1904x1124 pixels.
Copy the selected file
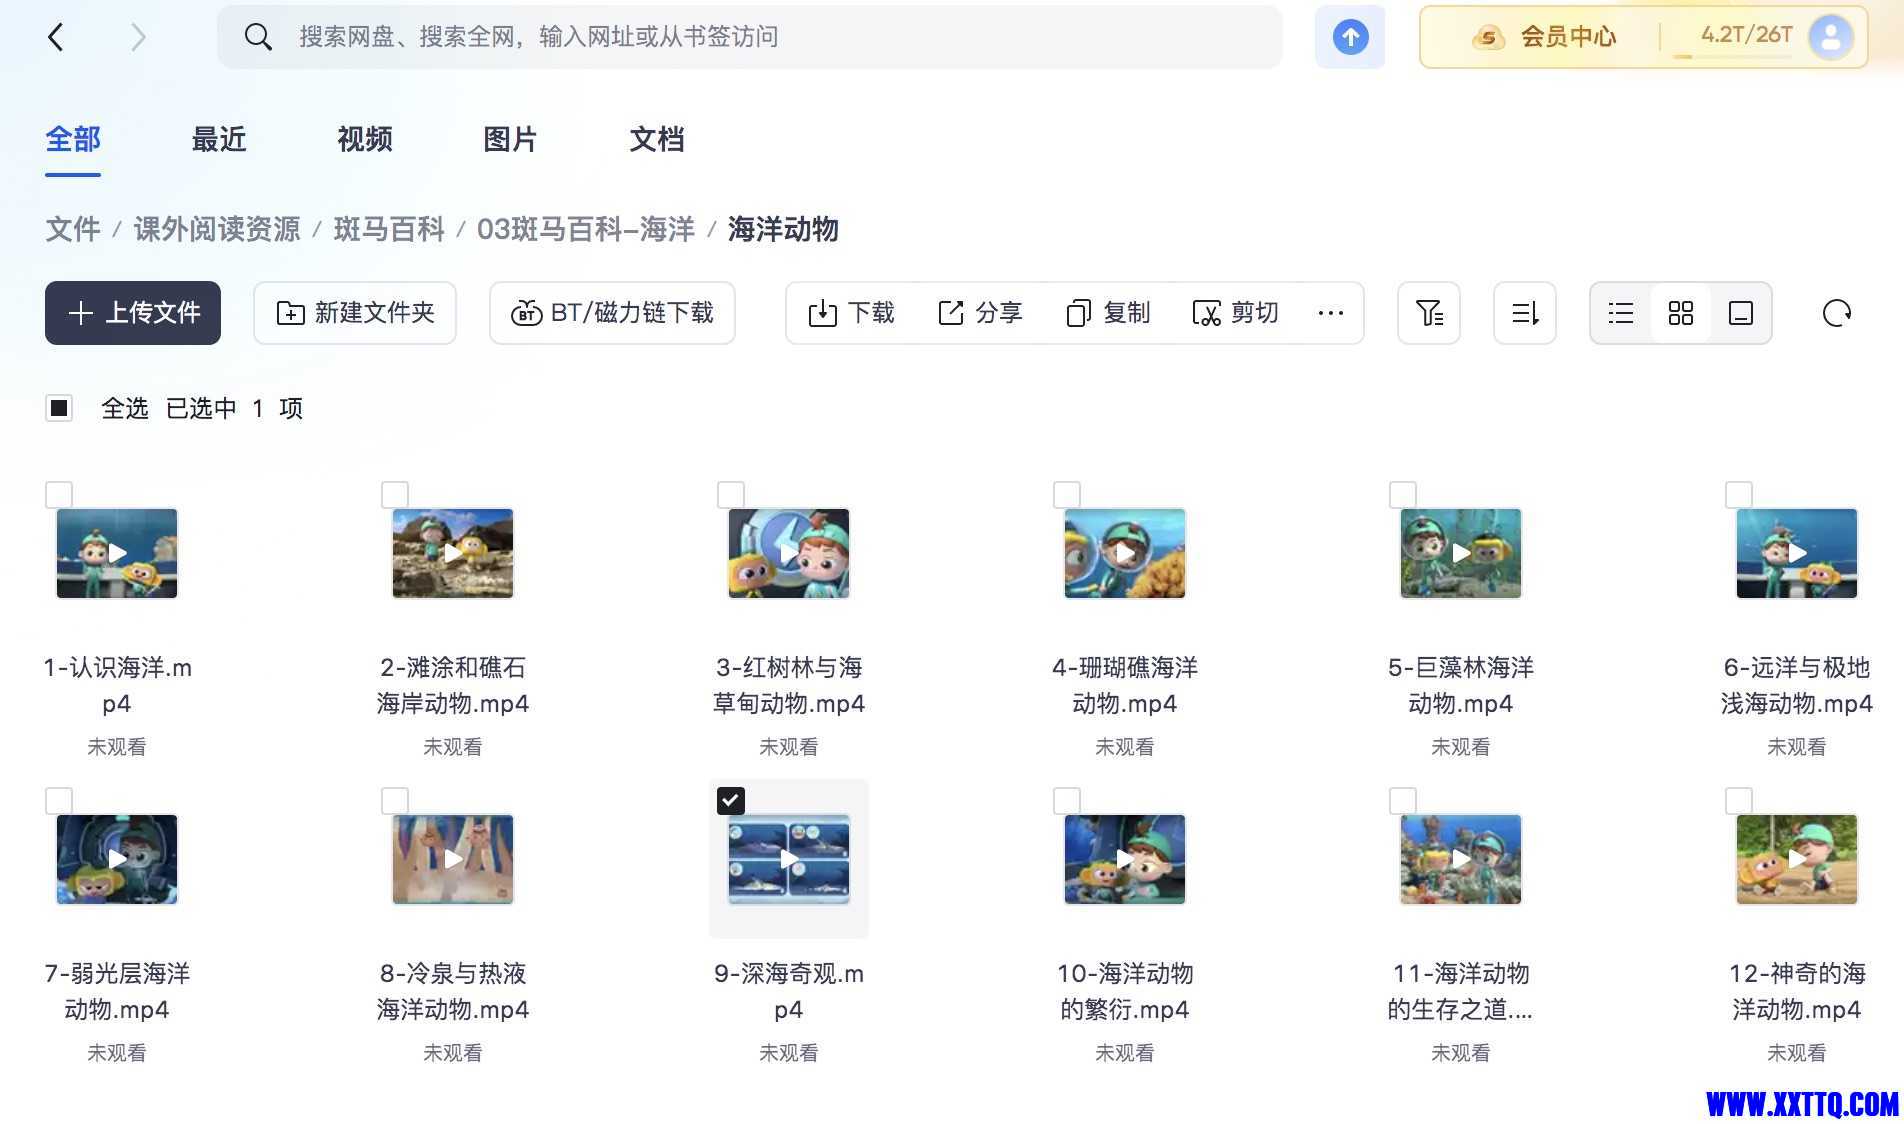1108,313
